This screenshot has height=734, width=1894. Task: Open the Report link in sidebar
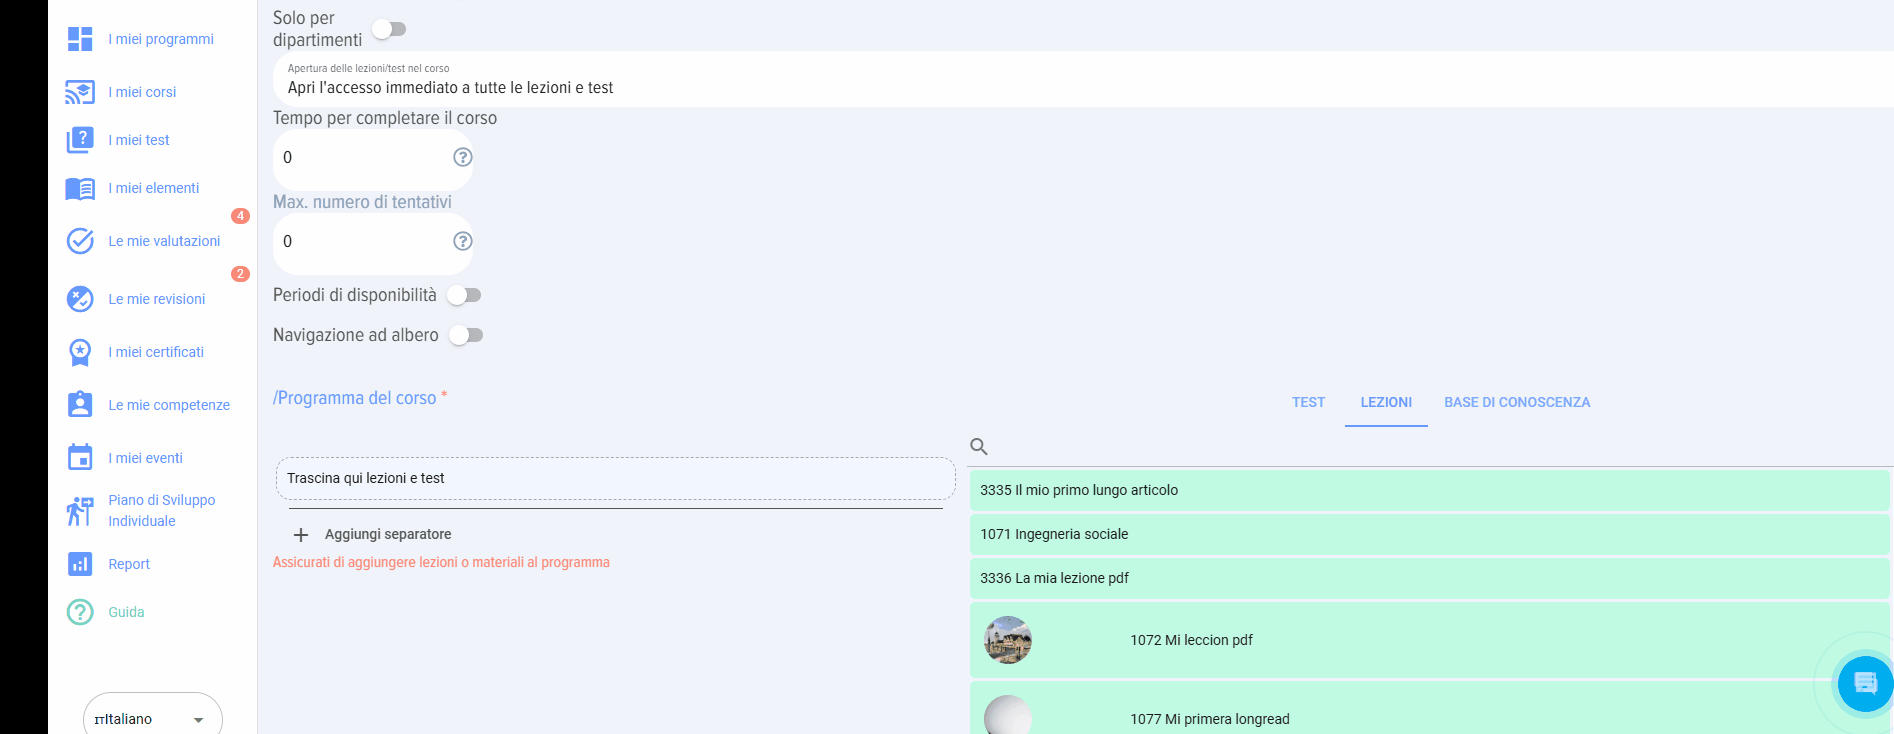(129, 564)
